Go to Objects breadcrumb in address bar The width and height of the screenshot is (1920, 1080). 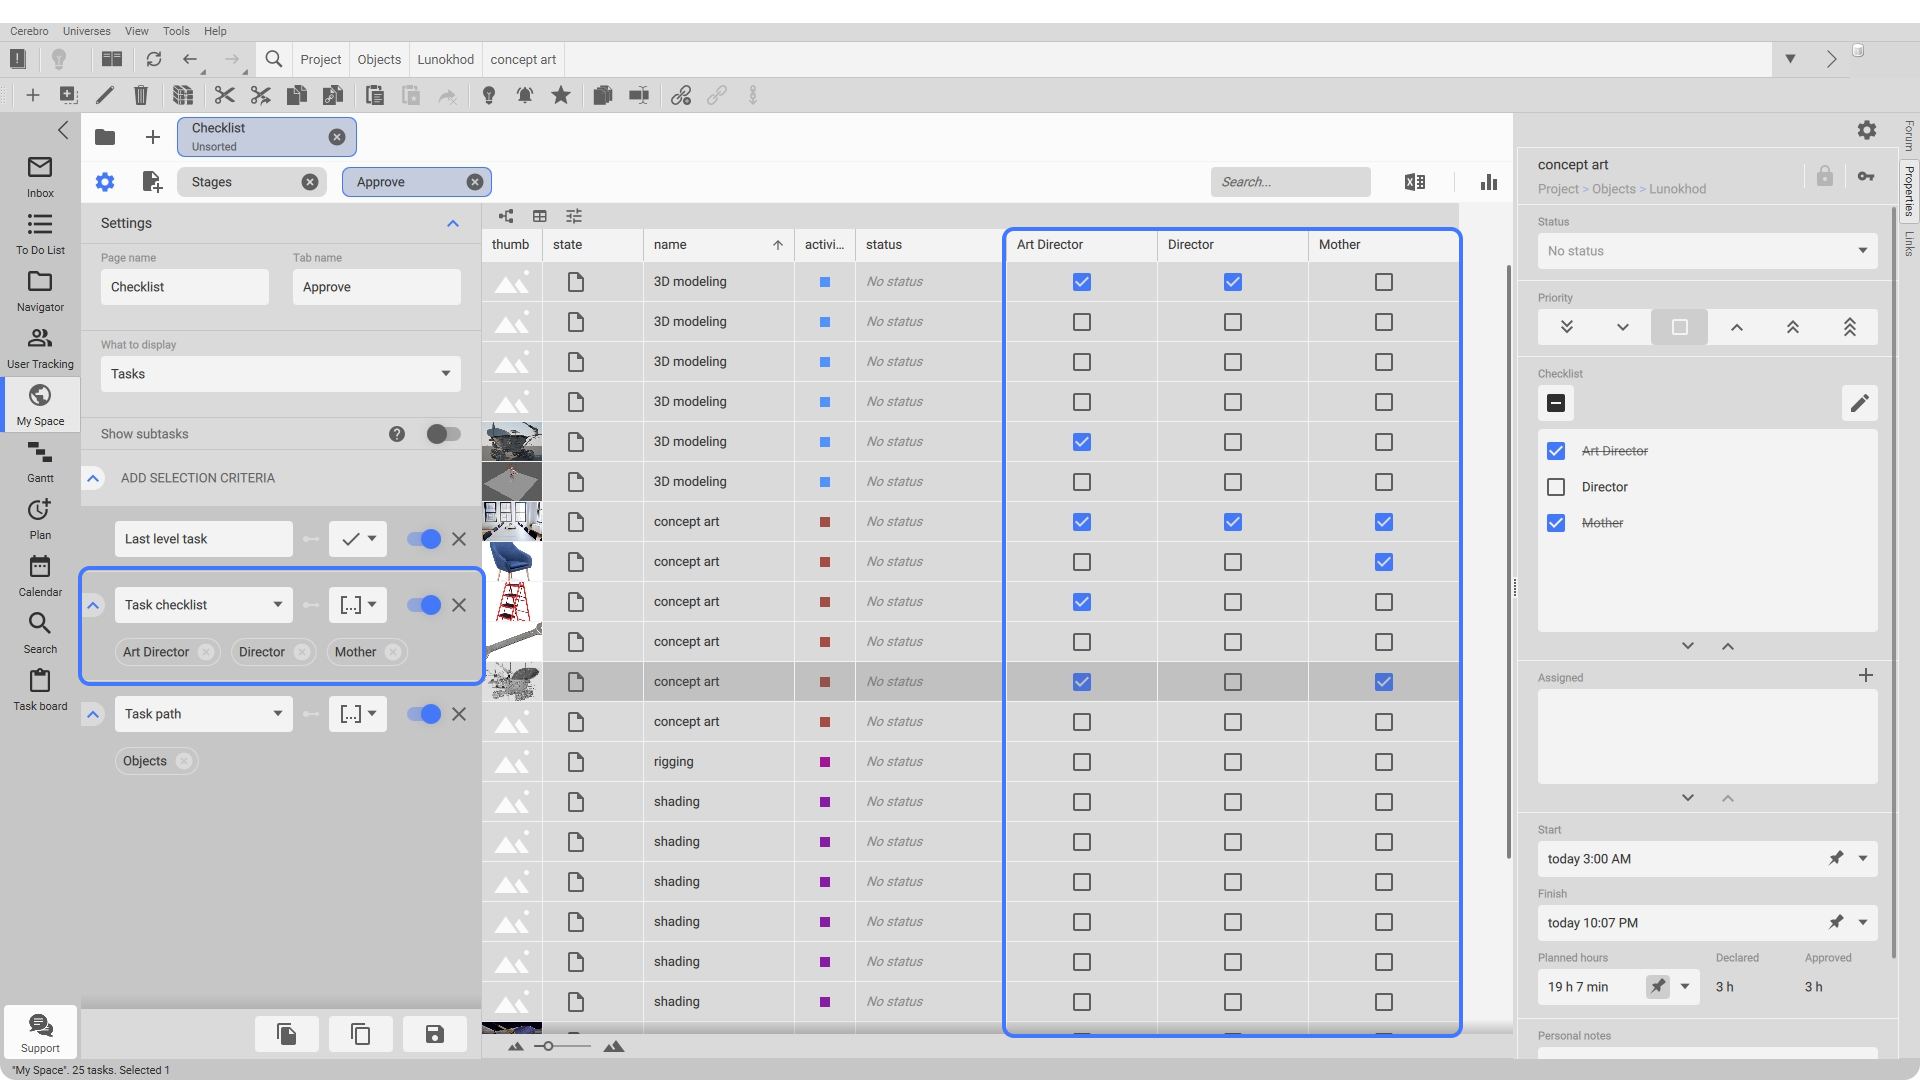(x=379, y=59)
